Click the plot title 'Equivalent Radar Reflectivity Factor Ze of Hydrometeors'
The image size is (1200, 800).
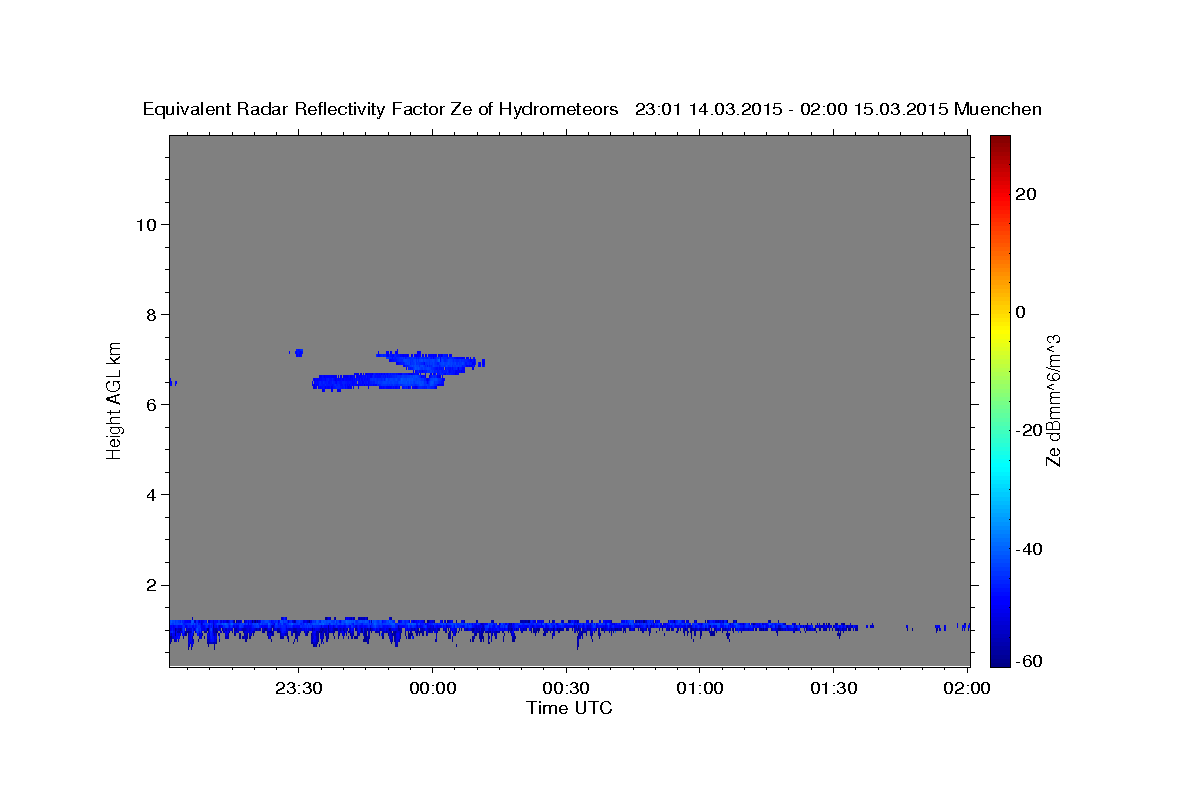[381, 110]
